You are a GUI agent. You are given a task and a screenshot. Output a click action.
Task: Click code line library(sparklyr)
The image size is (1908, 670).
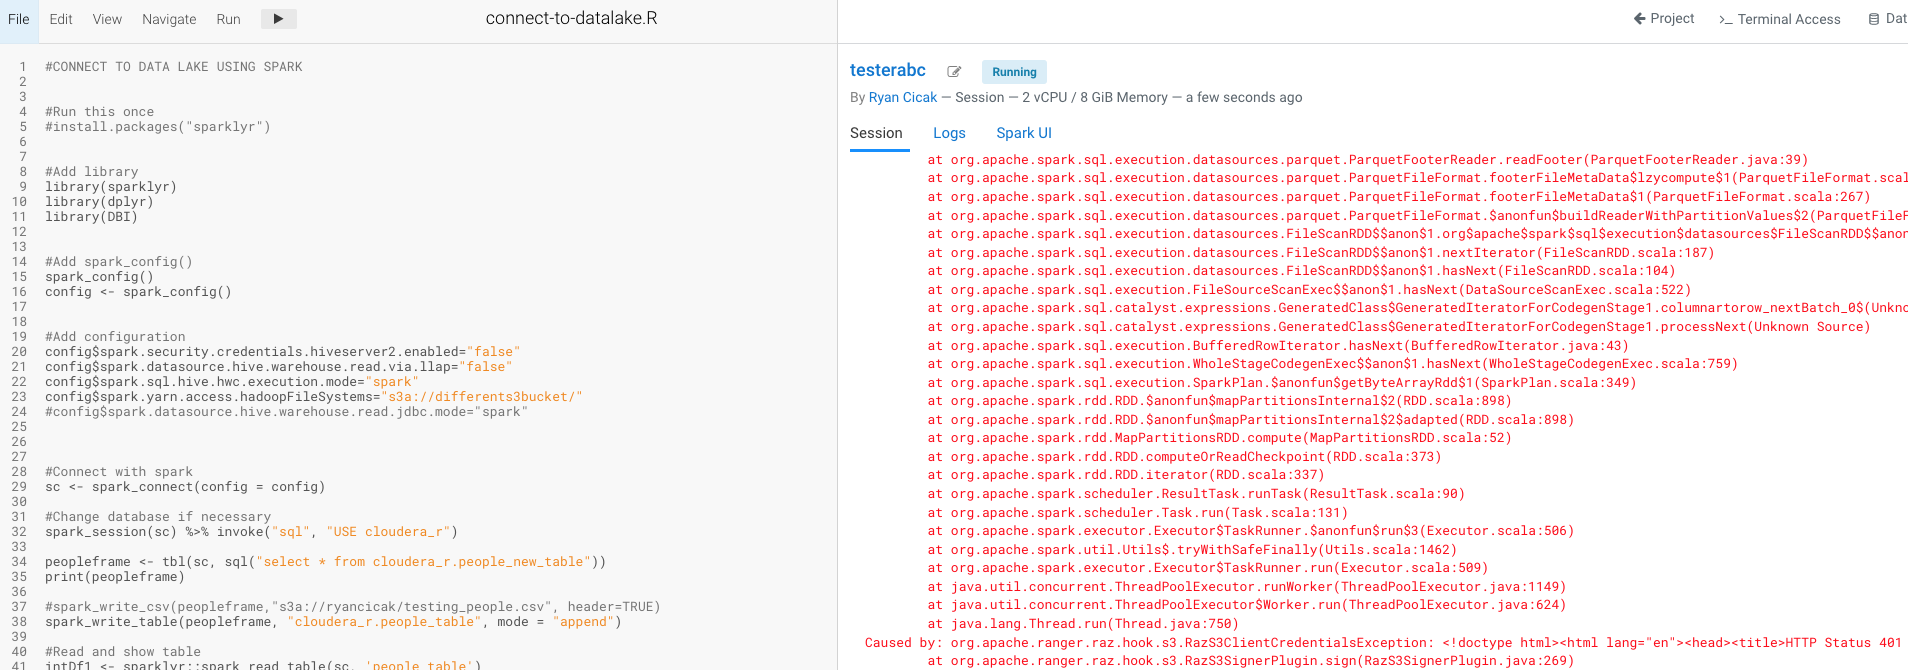tap(111, 187)
